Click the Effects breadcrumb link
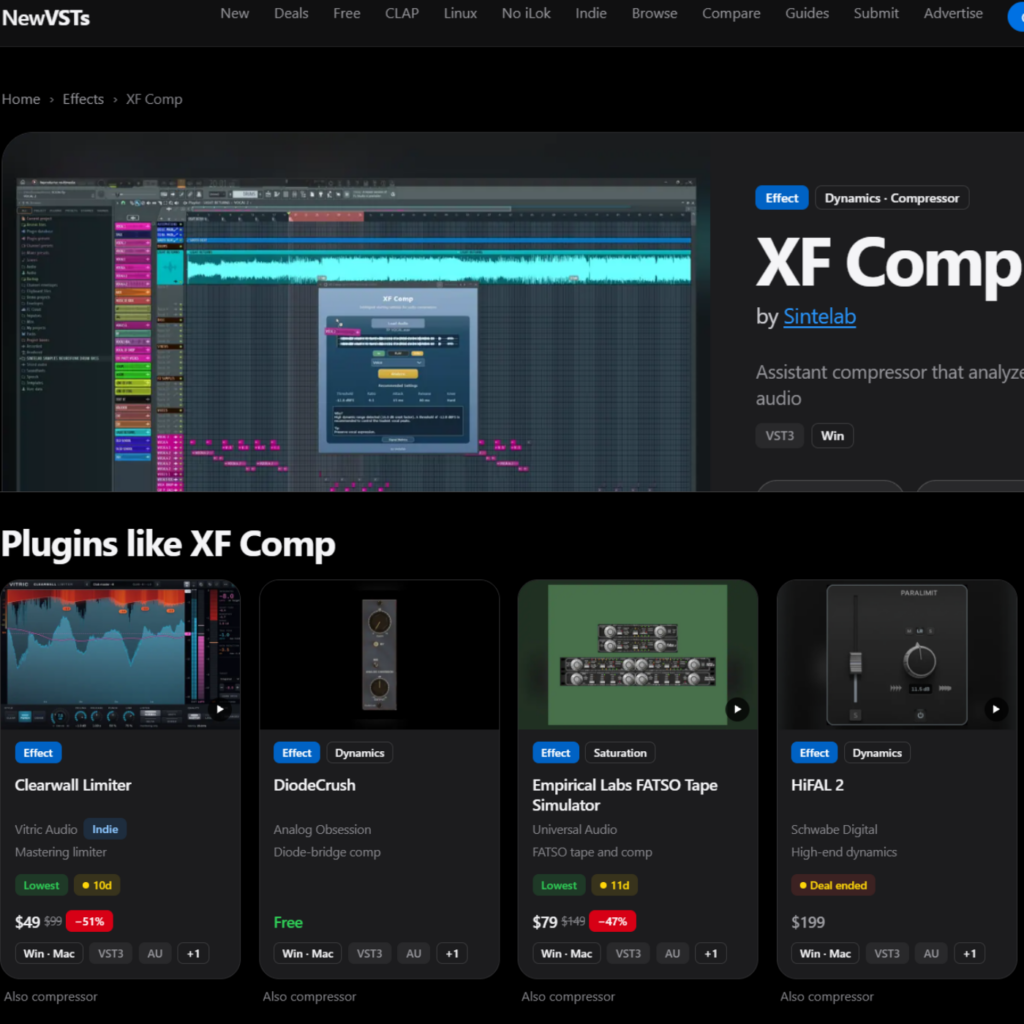 coord(83,99)
